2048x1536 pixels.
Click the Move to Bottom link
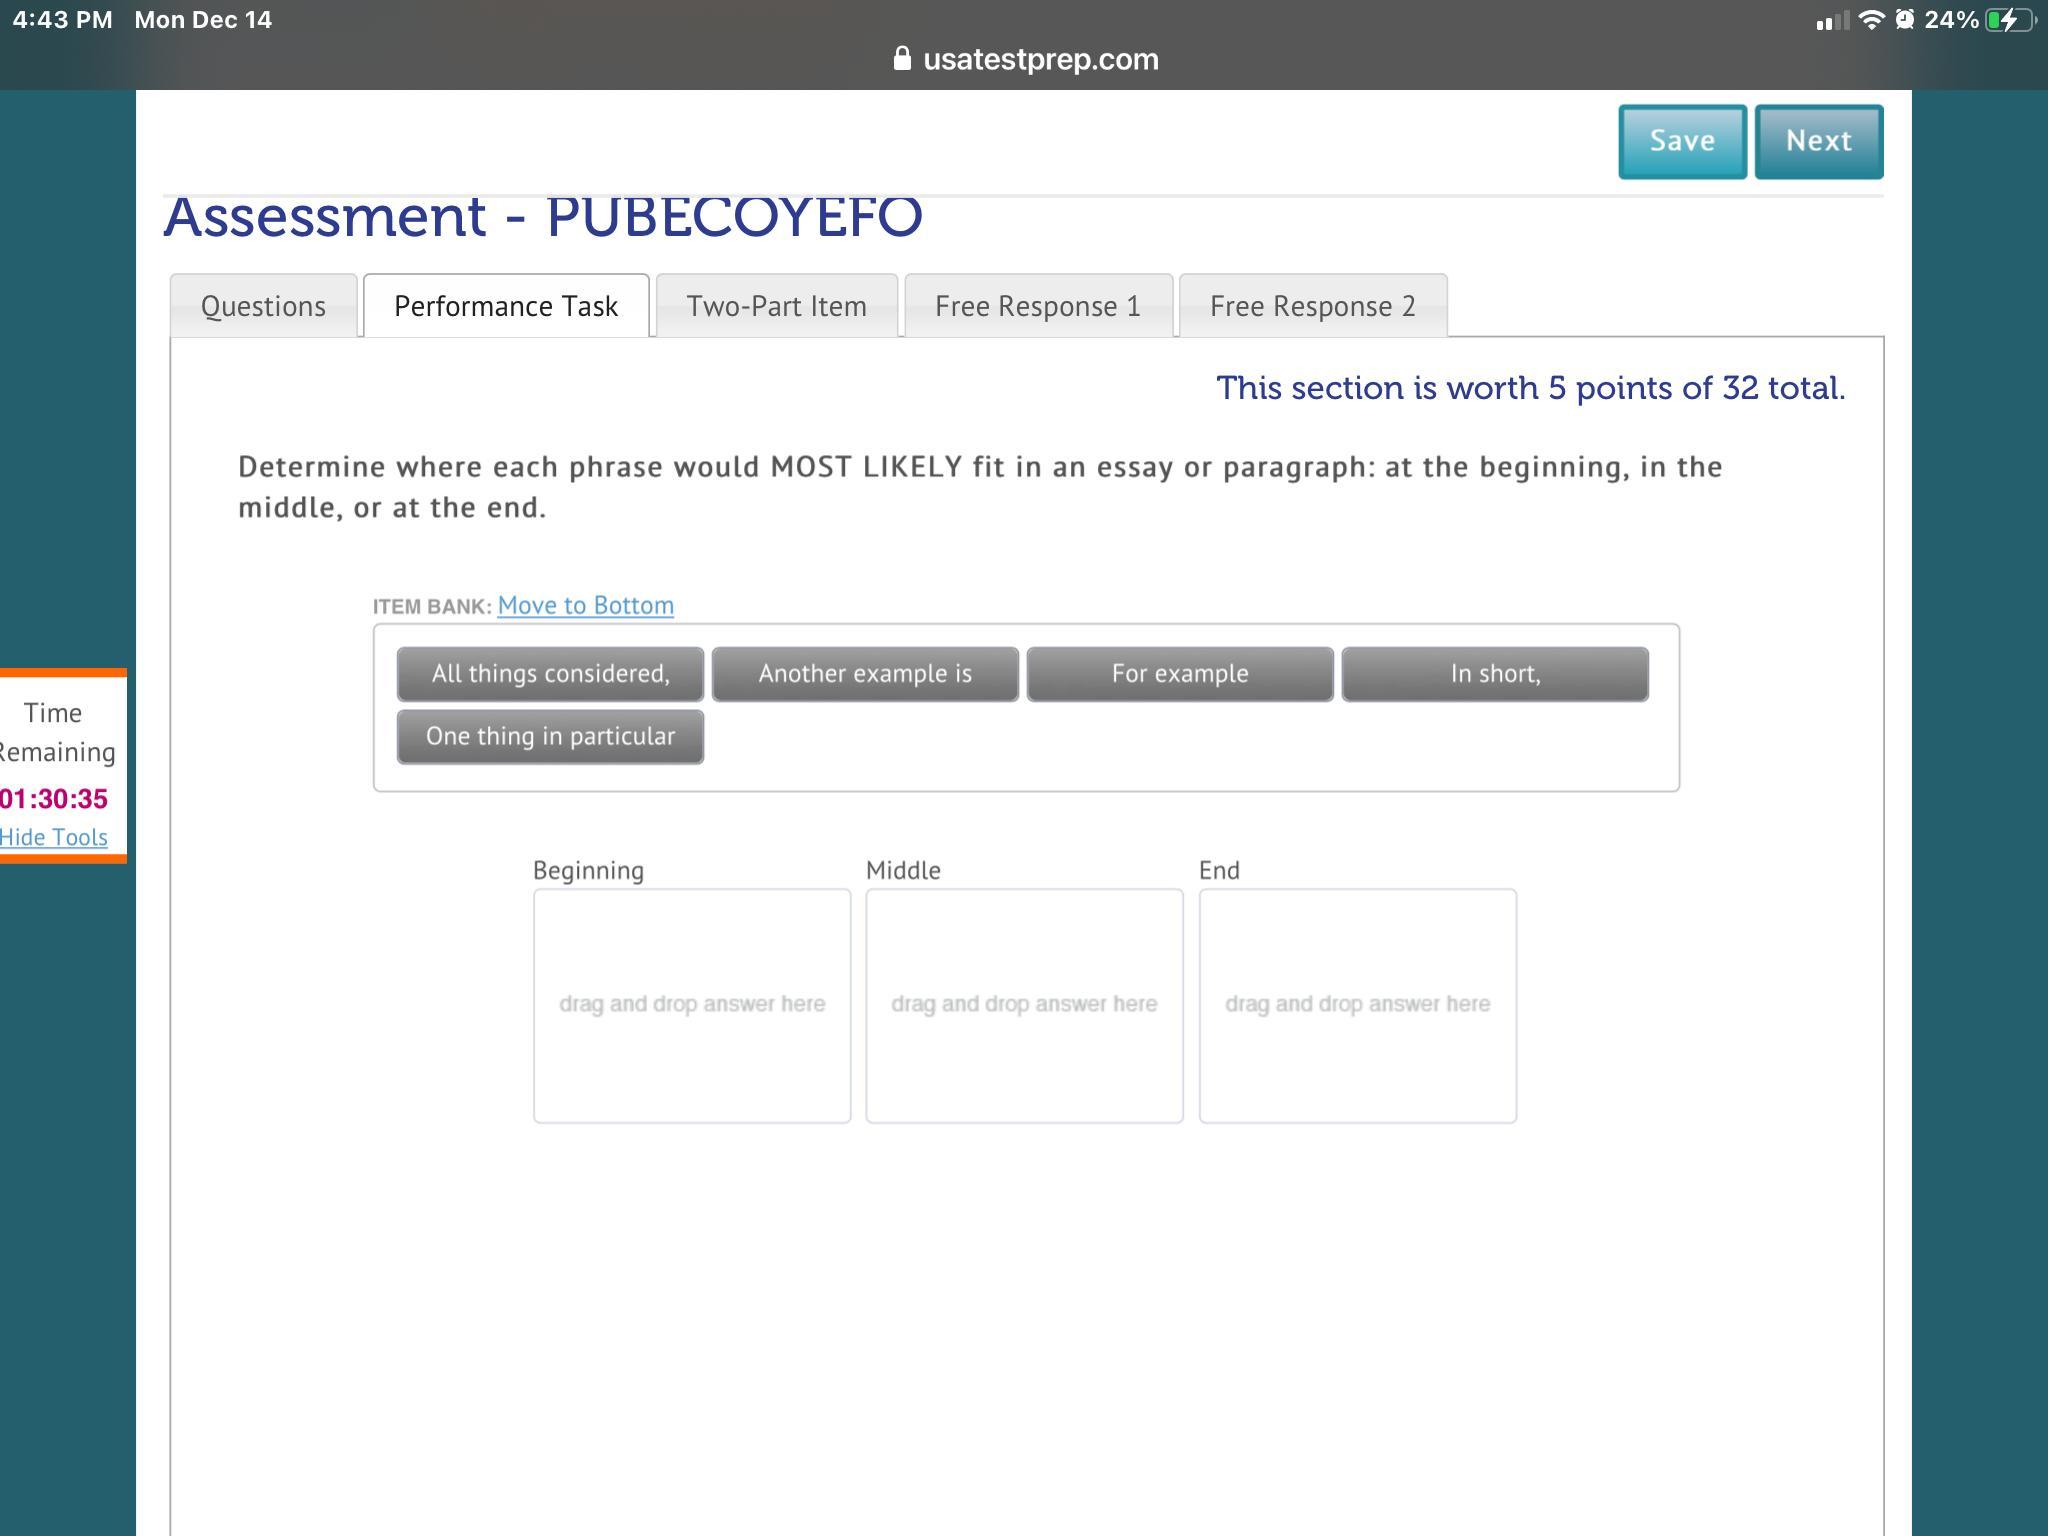point(585,605)
